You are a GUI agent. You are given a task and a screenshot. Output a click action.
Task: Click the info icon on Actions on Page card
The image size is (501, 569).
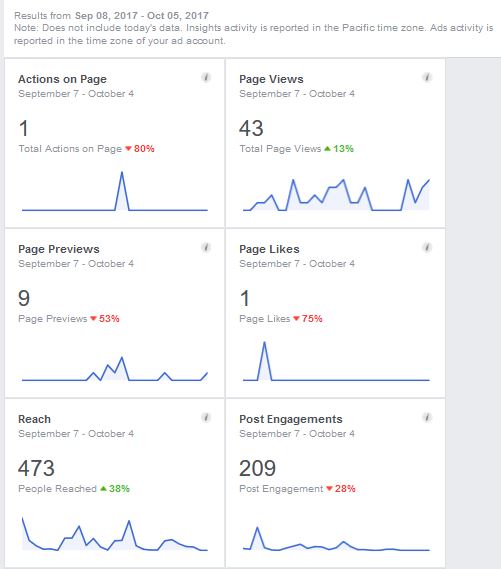click(x=206, y=77)
